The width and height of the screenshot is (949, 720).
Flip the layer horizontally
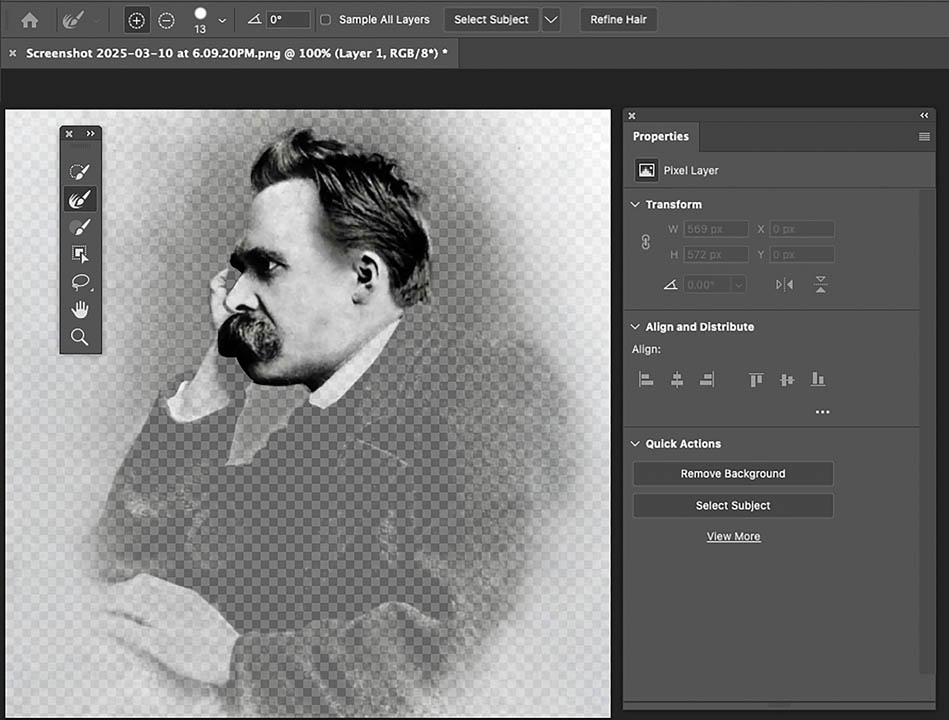[784, 284]
